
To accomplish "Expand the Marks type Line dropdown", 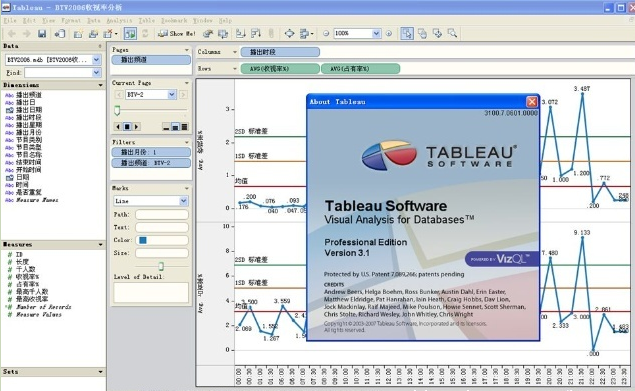I will (x=183, y=201).
